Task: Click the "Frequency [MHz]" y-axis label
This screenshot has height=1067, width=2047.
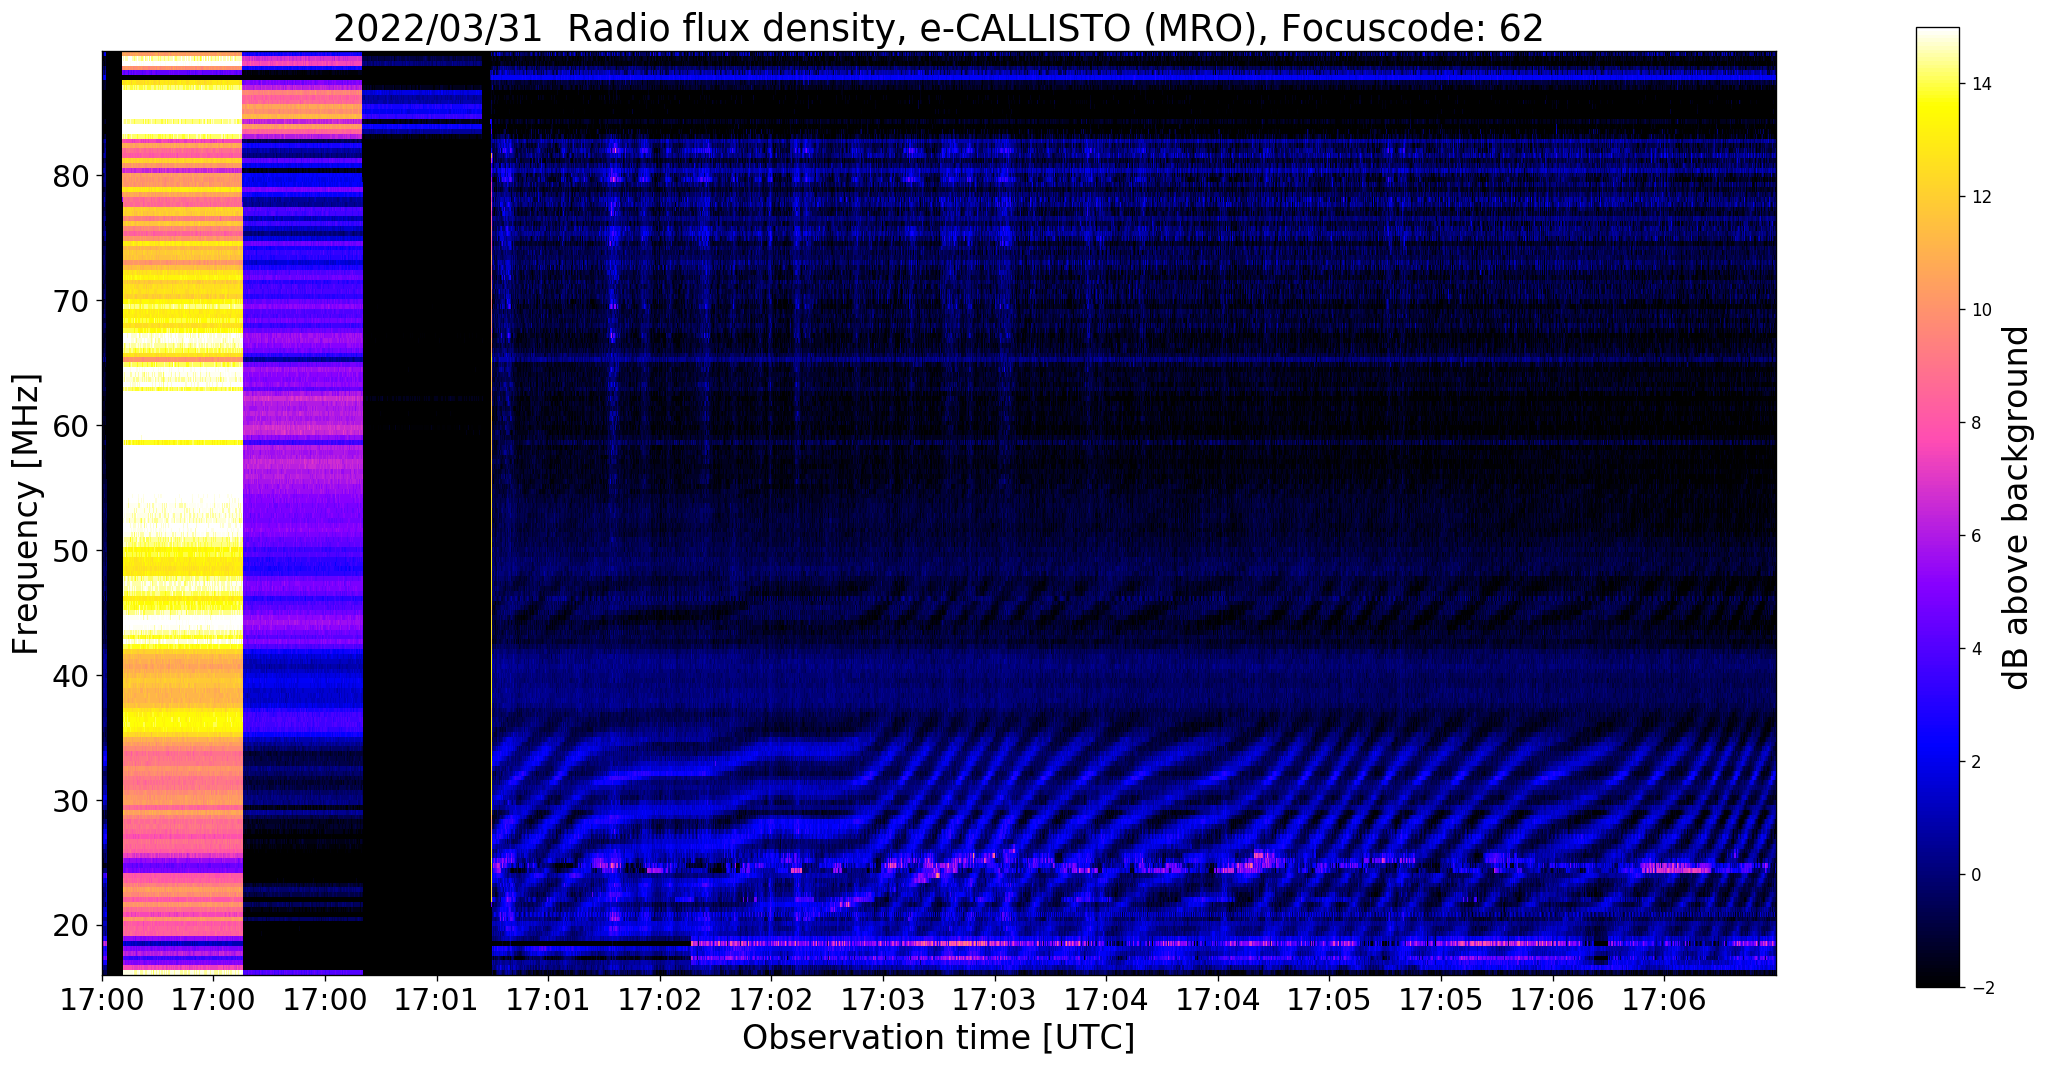Action: [27, 514]
